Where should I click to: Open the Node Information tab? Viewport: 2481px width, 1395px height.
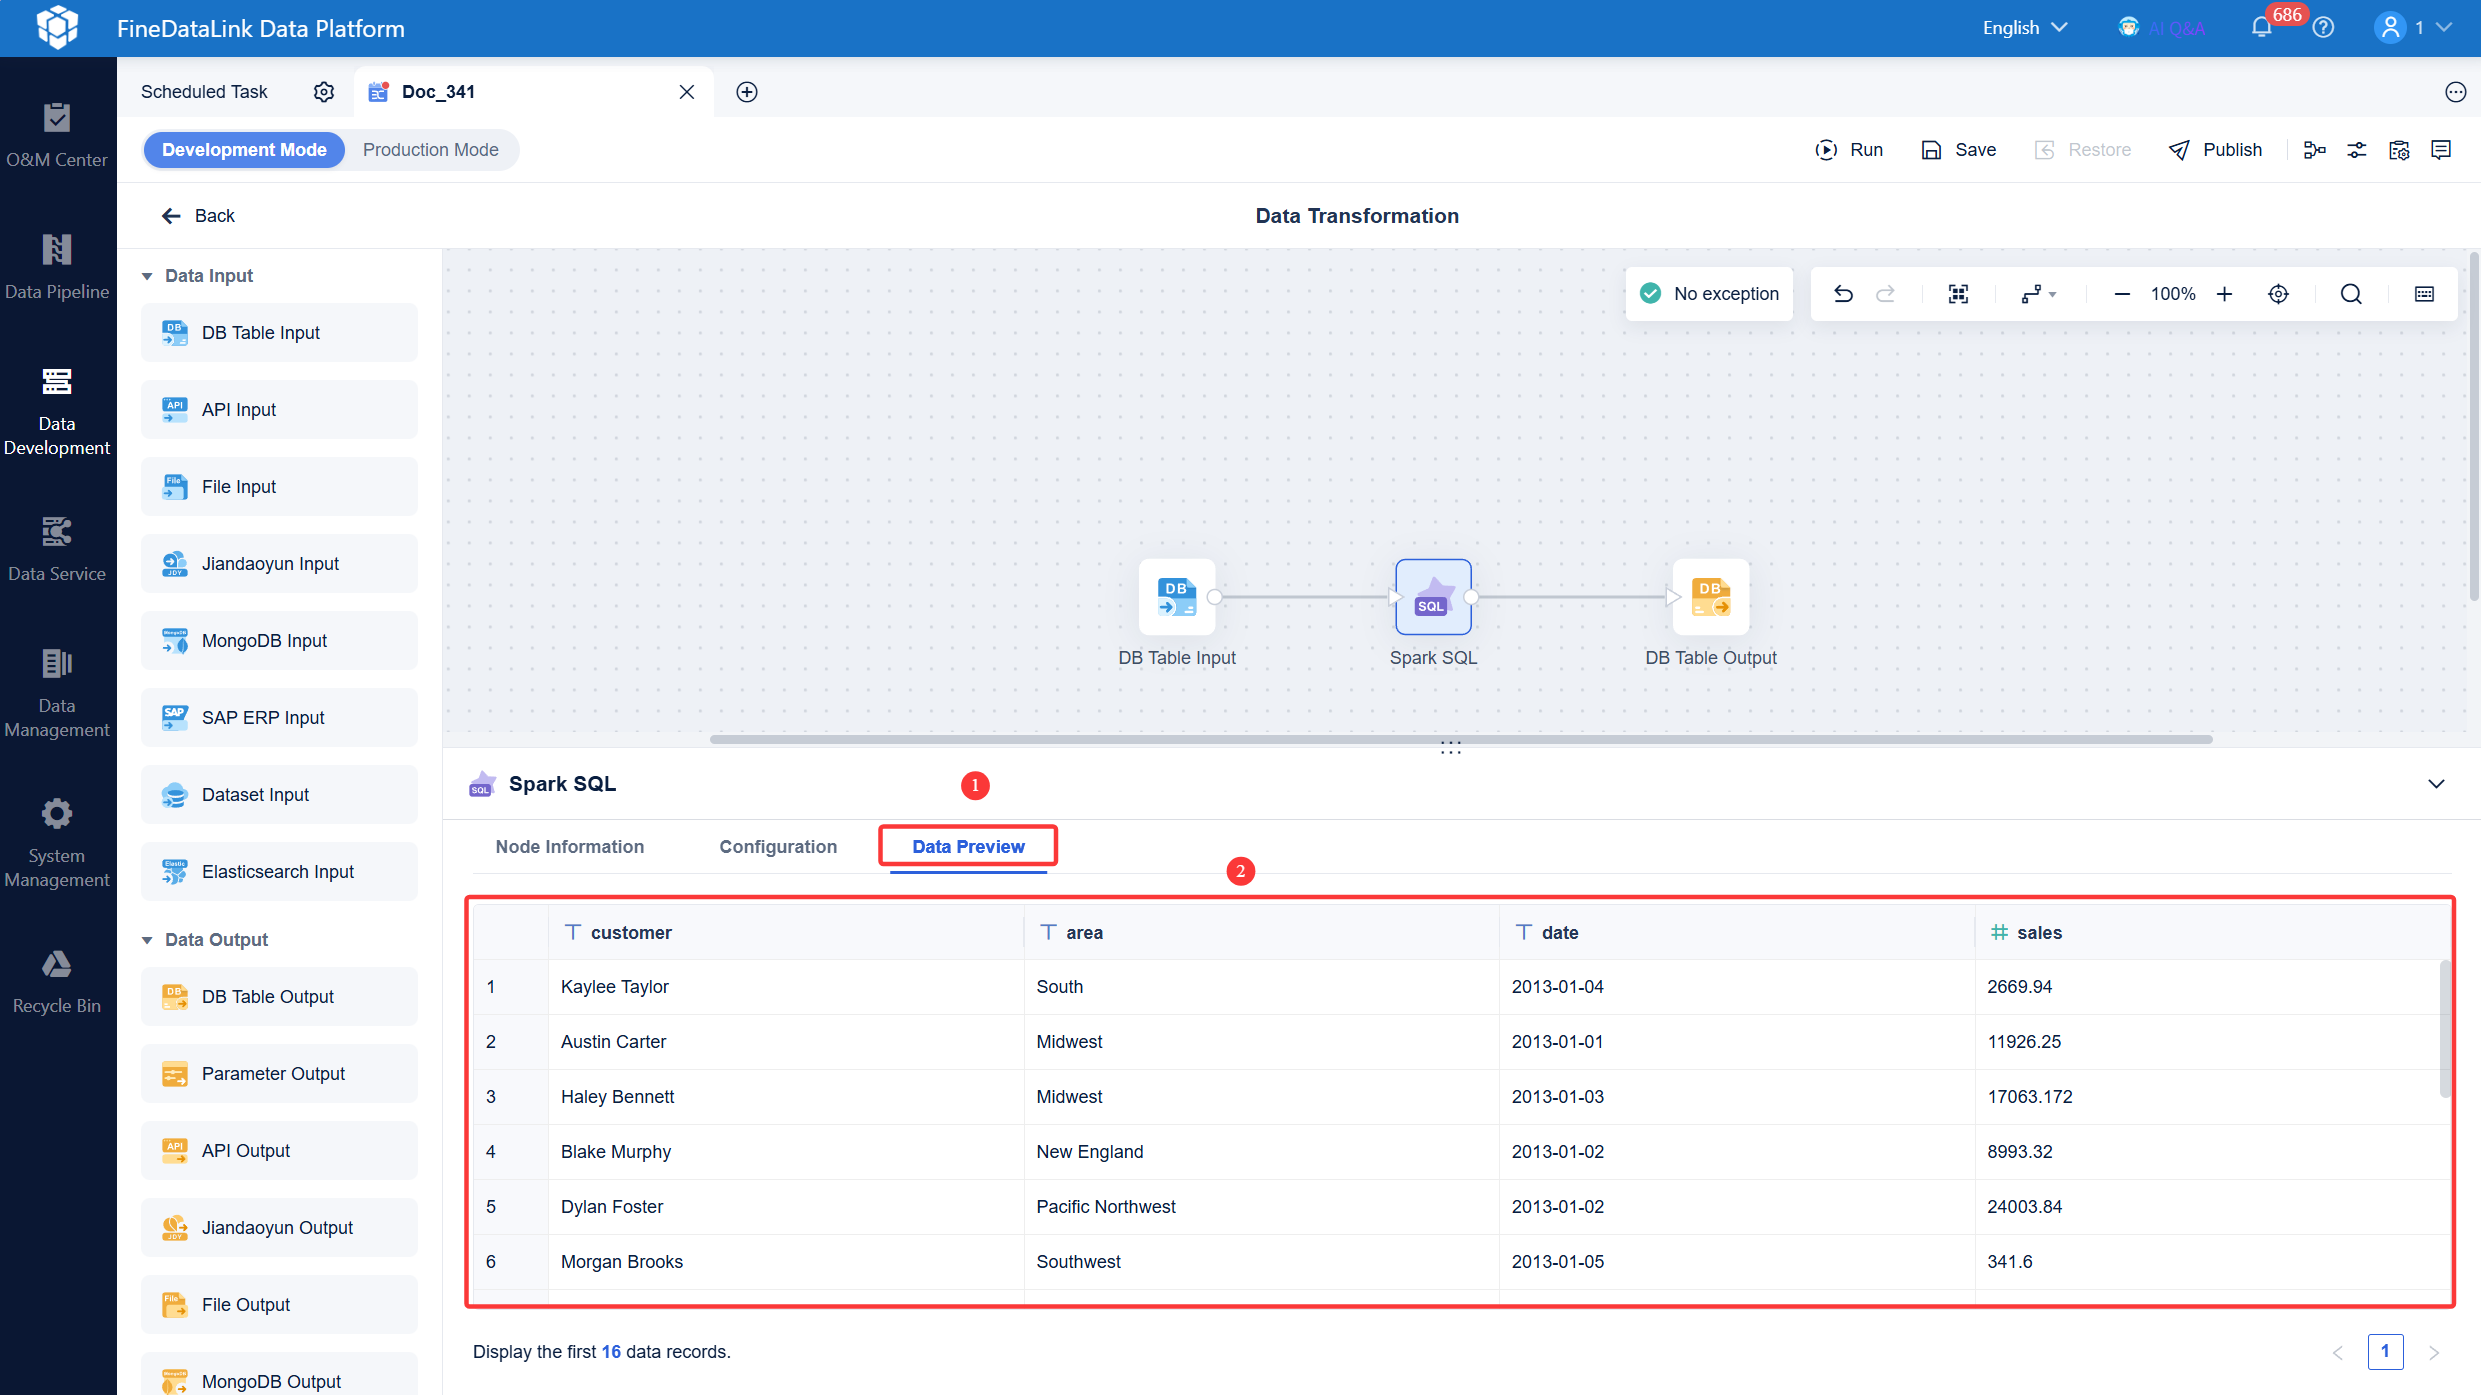pyautogui.click(x=570, y=847)
